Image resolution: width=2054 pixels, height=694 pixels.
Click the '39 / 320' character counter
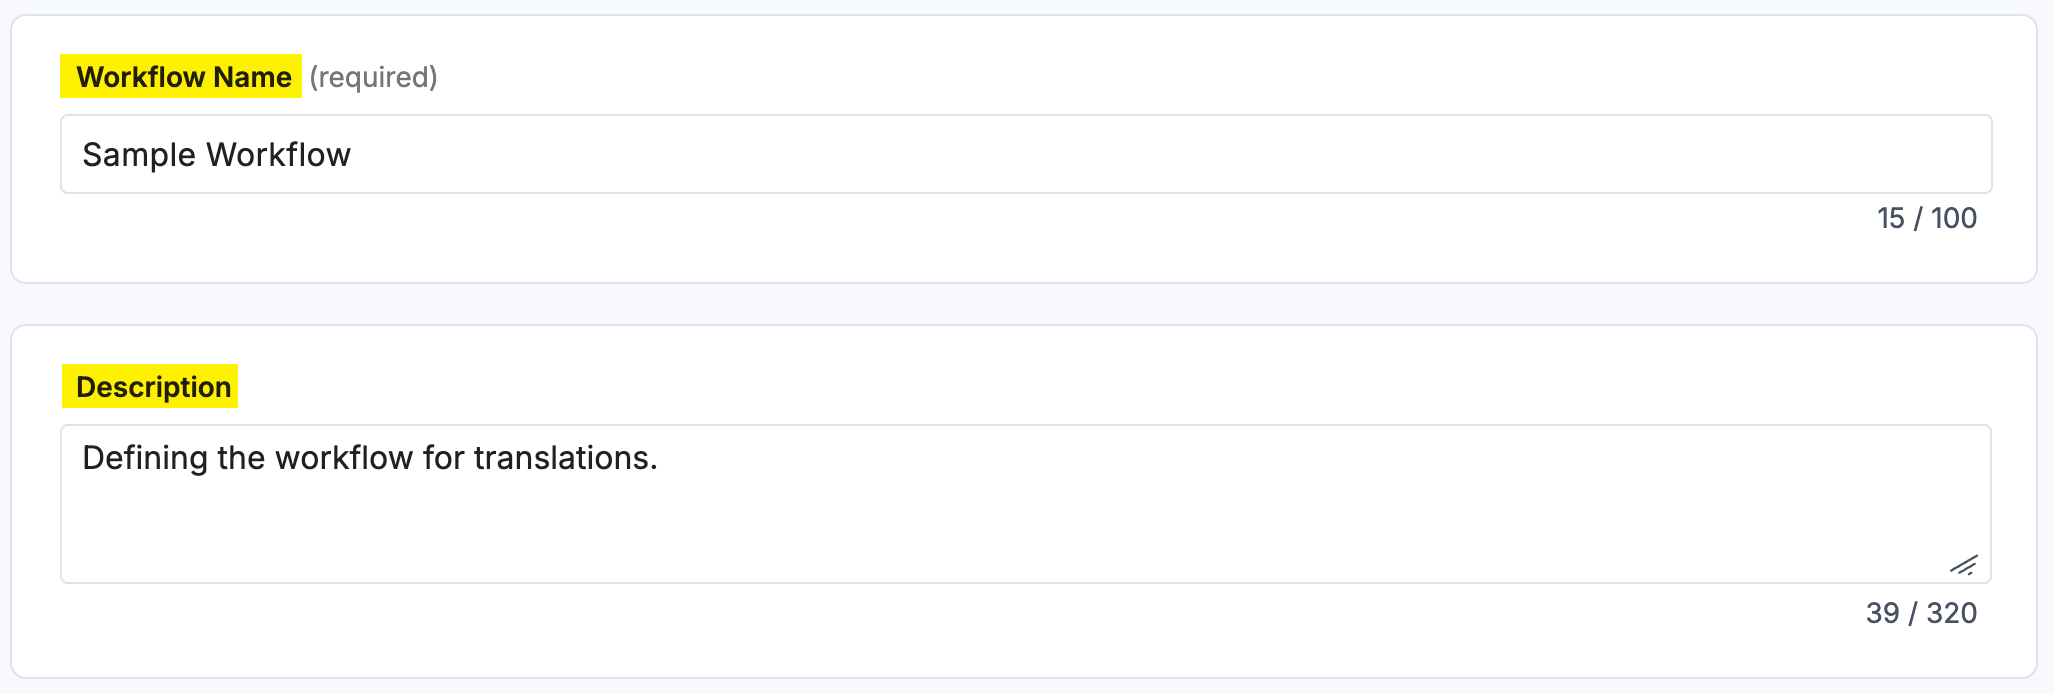1920,614
